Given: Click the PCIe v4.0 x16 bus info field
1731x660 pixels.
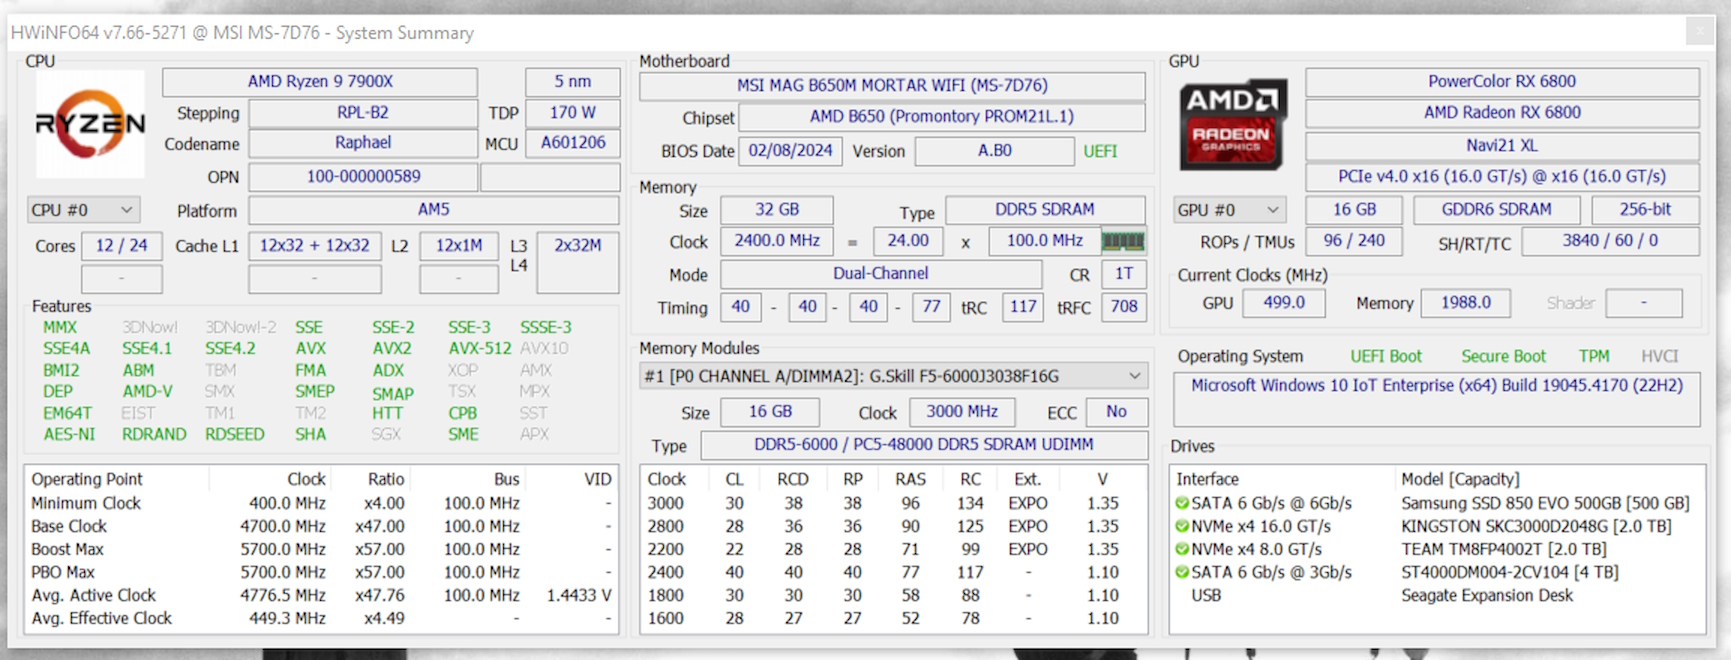Looking at the screenshot, I should coord(1502,177).
